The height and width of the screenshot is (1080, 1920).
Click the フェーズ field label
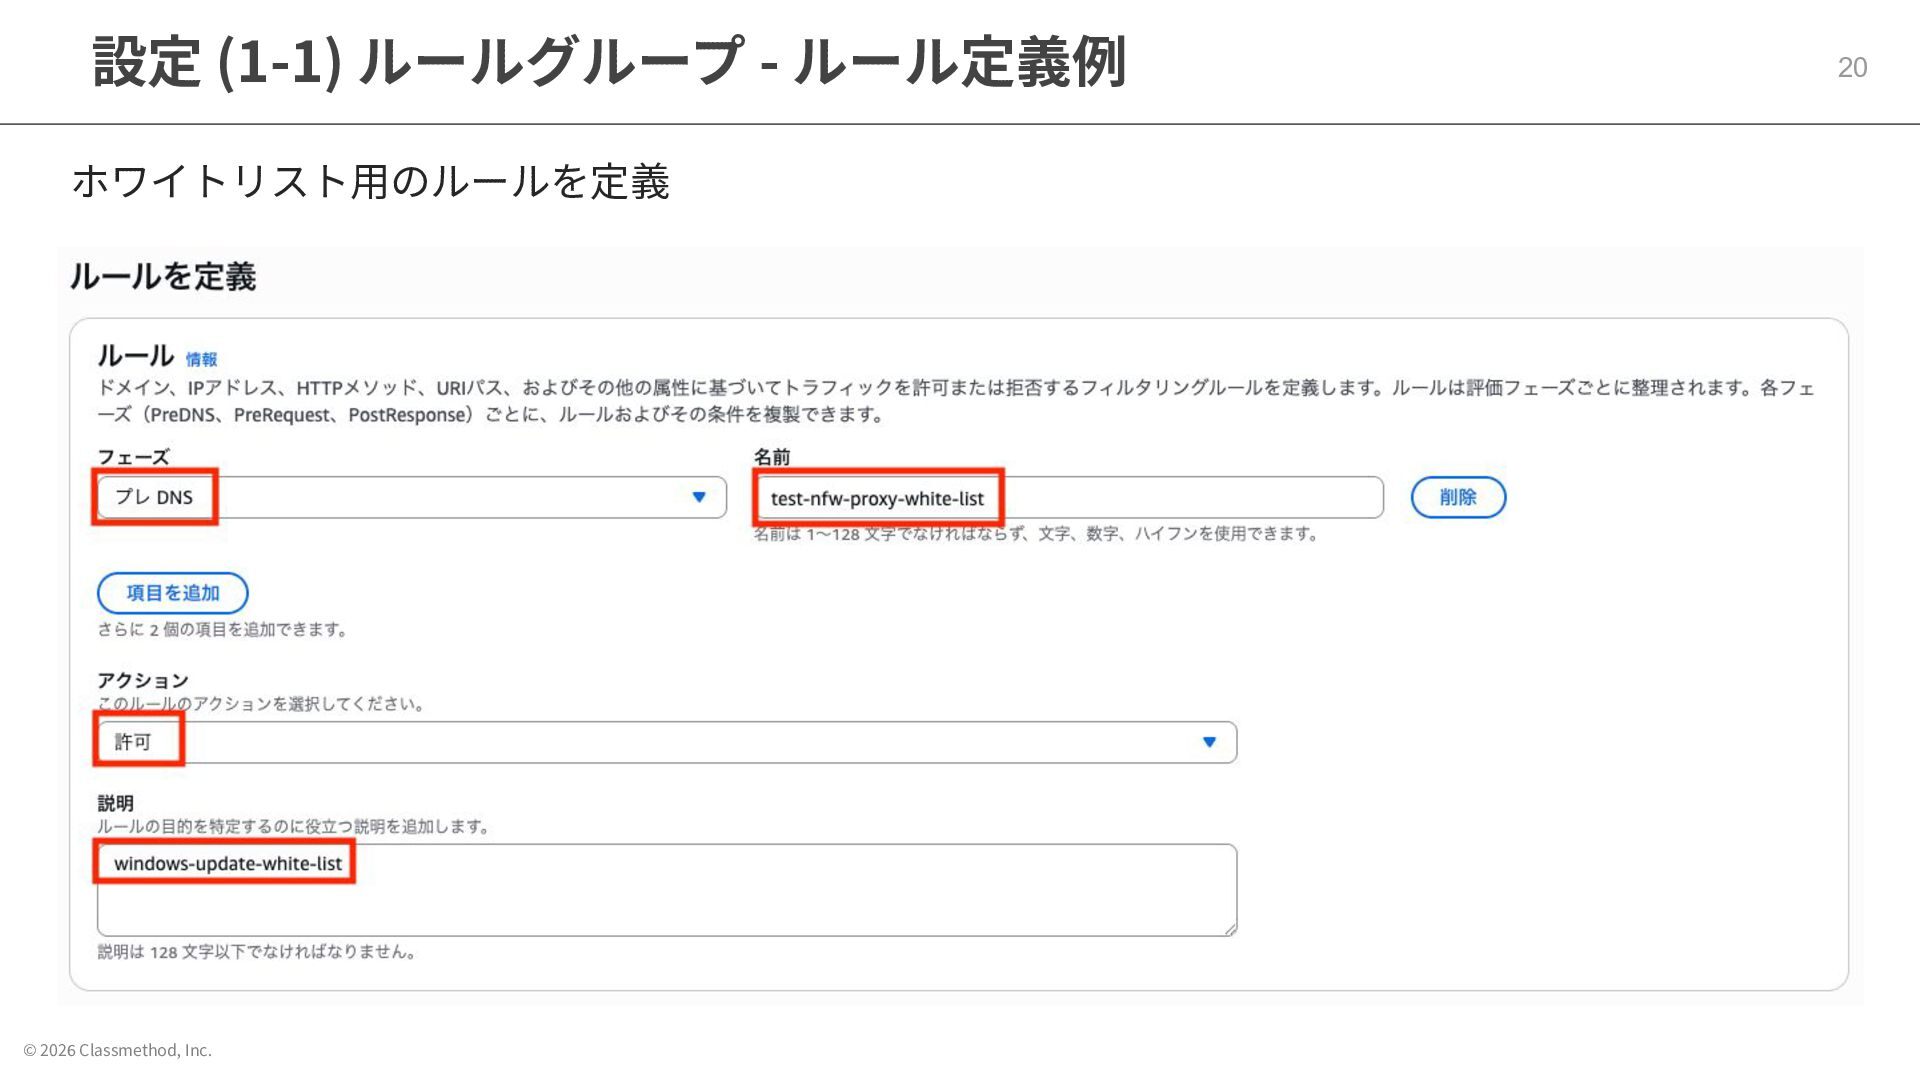point(133,457)
